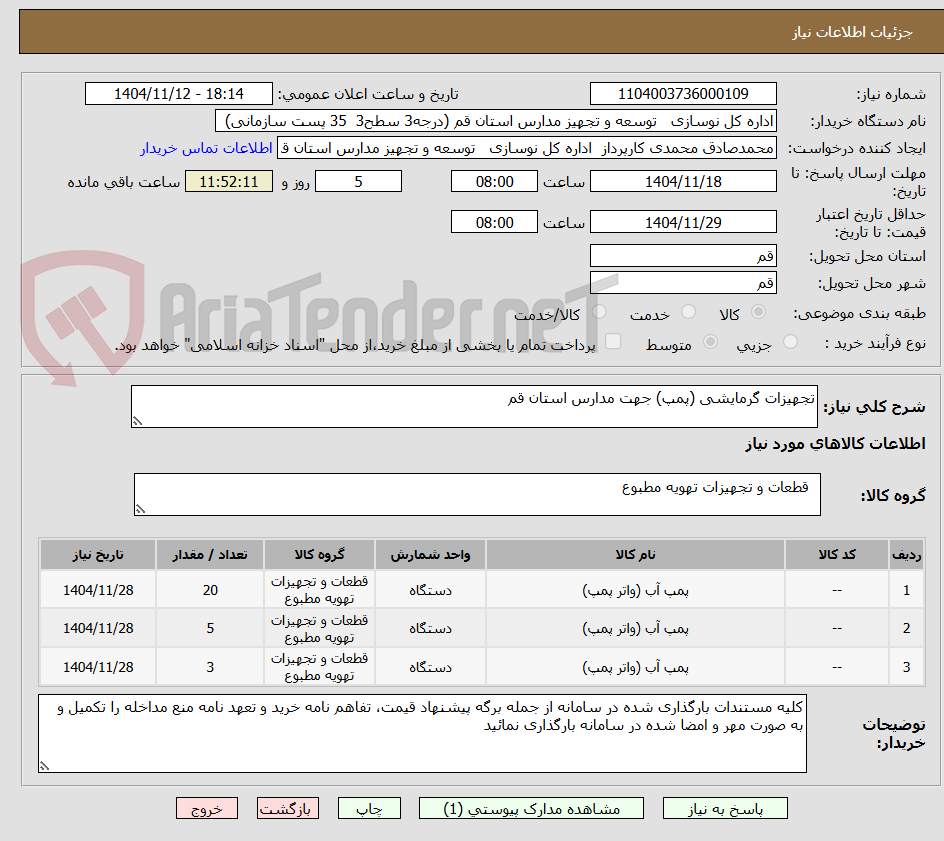Viewport: 944px width, 841px height.
Task: Click the شماره نیاز field 1104003736000109
Action: pyautogui.click(x=683, y=94)
